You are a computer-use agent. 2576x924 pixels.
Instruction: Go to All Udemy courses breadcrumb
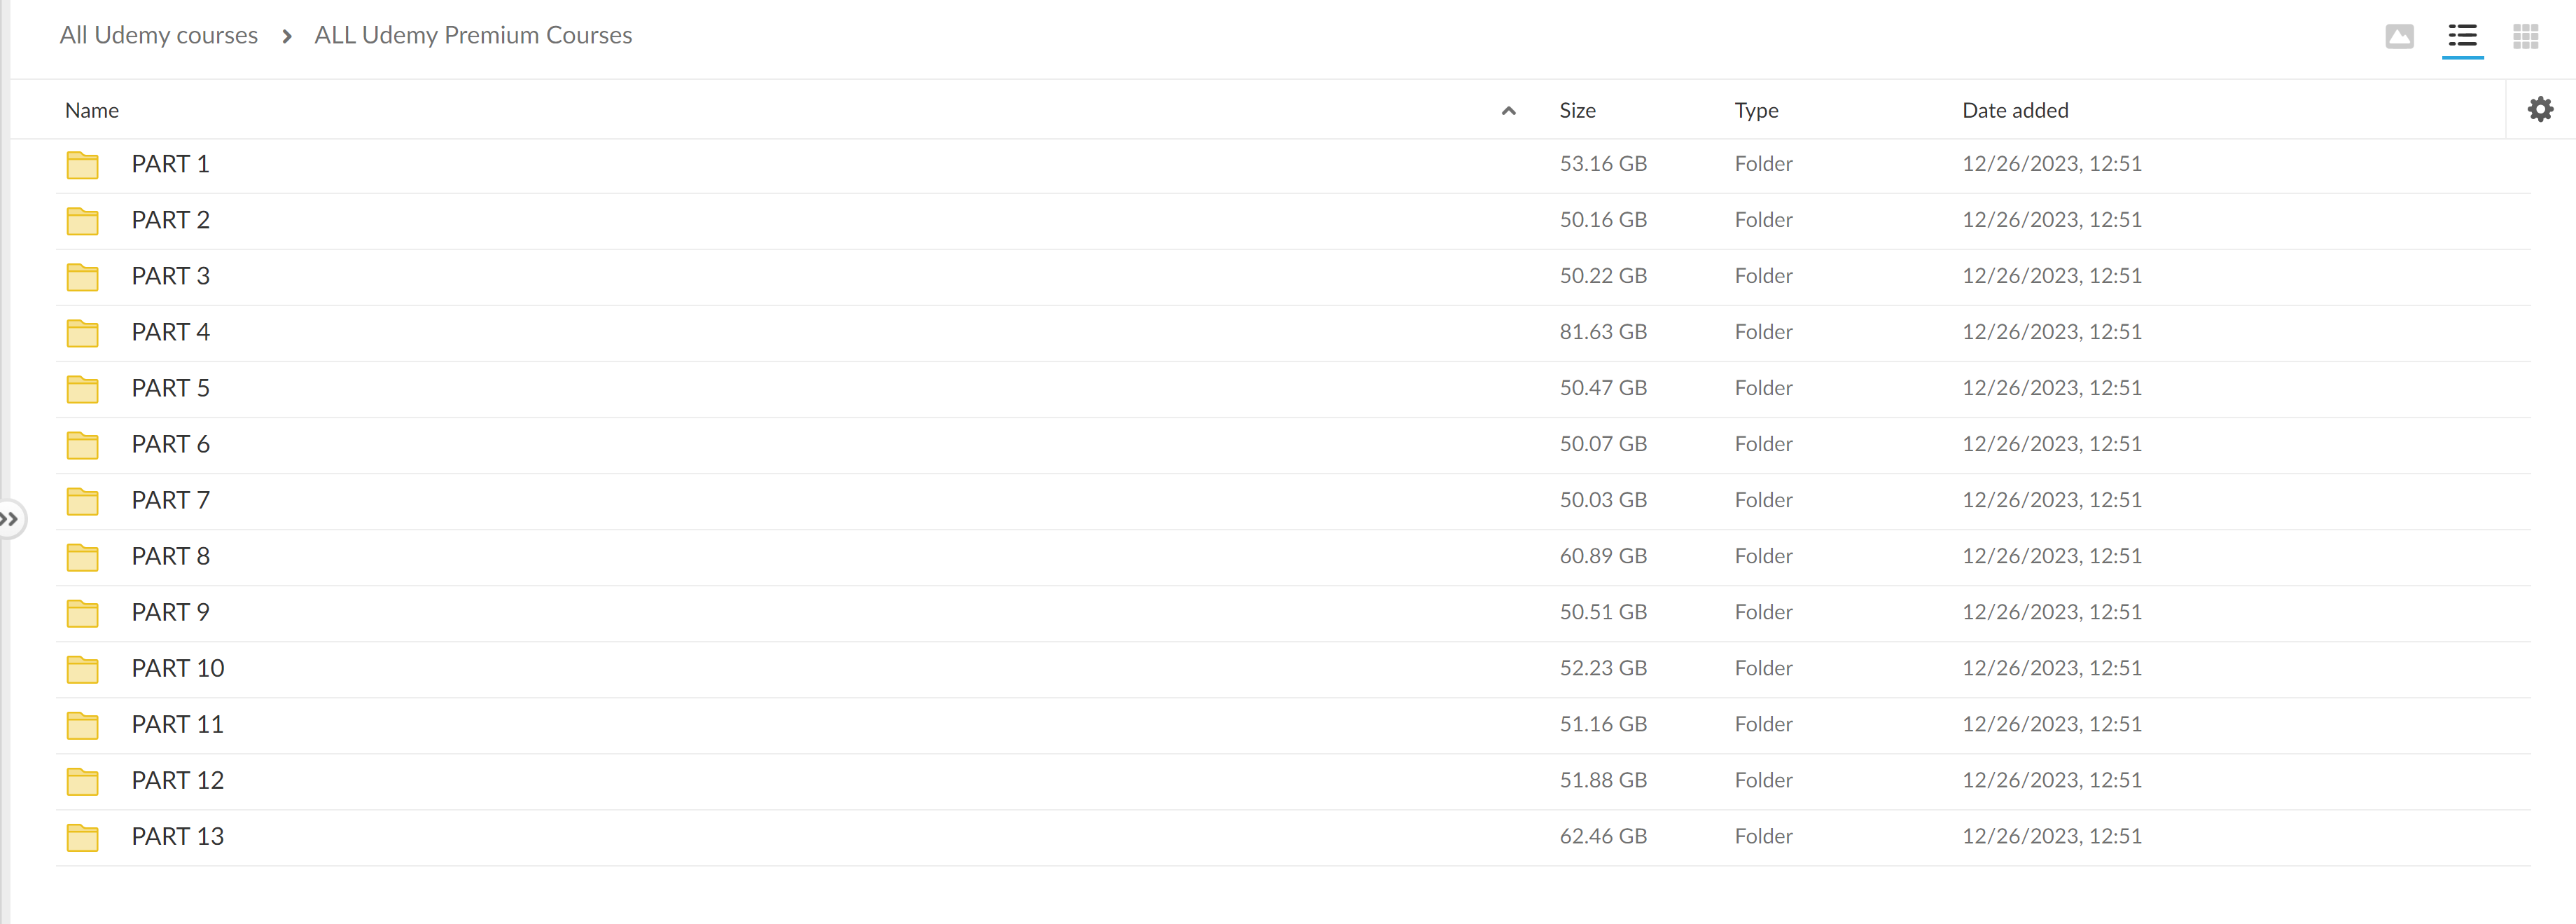coord(158,36)
